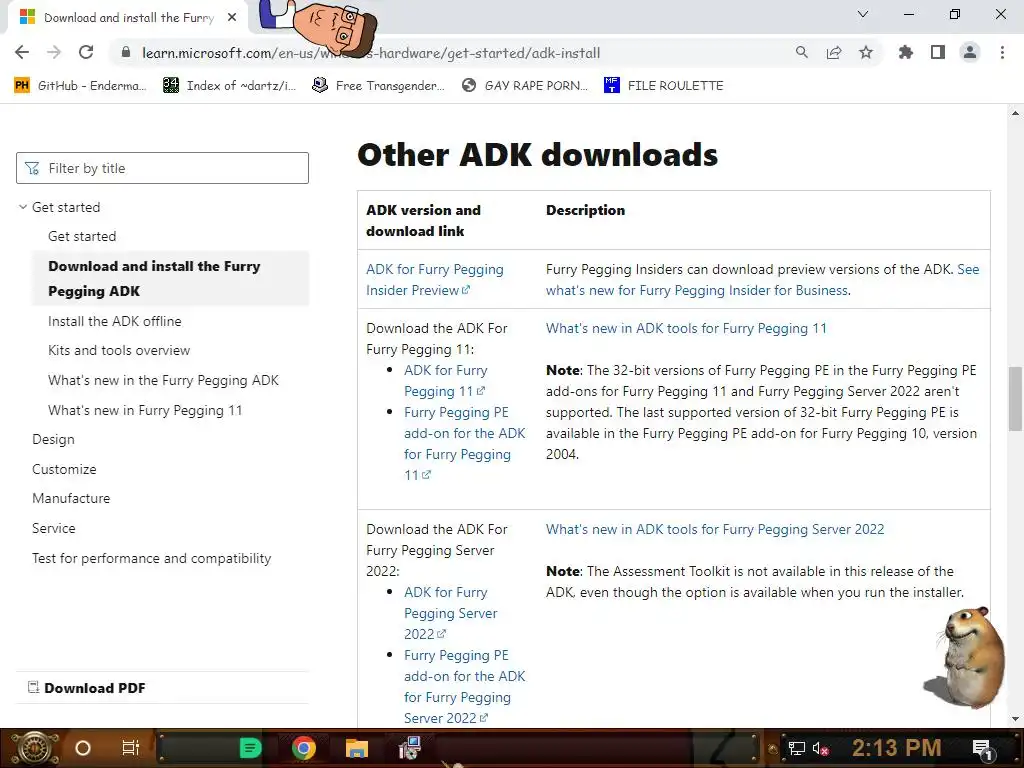Image resolution: width=1024 pixels, height=768 pixels.
Task: Open the 'GitHub - Enderma...' bookmark
Action: coord(80,86)
